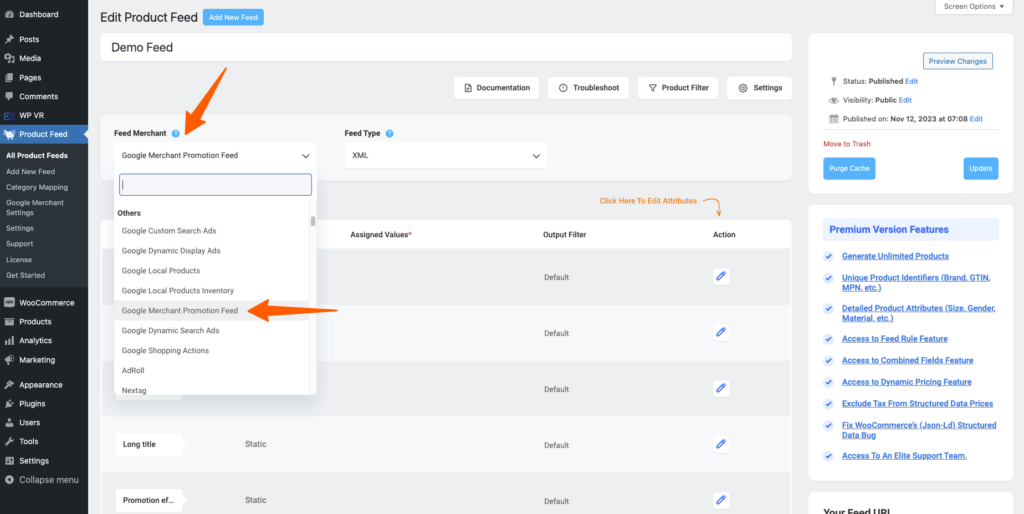Open Support submenu item

tap(20, 244)
